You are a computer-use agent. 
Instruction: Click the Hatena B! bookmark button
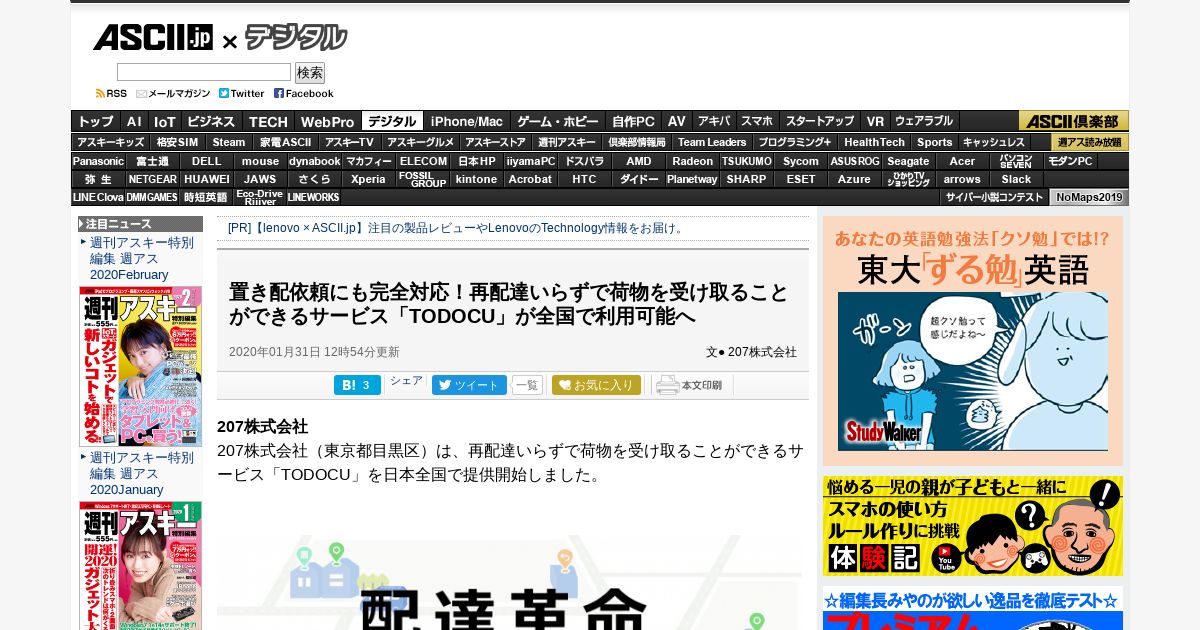click(357, 385)
